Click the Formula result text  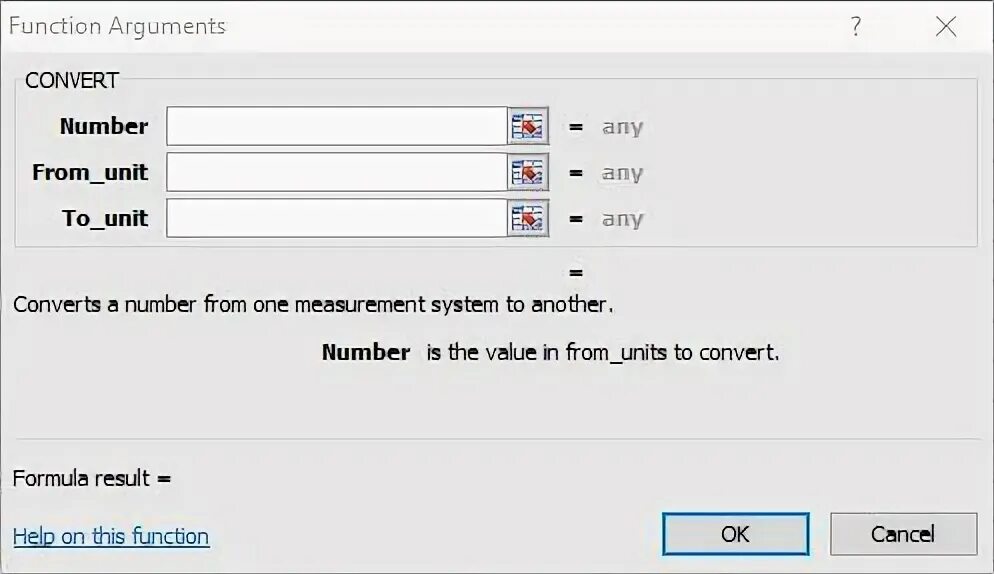tap(92, 478)
